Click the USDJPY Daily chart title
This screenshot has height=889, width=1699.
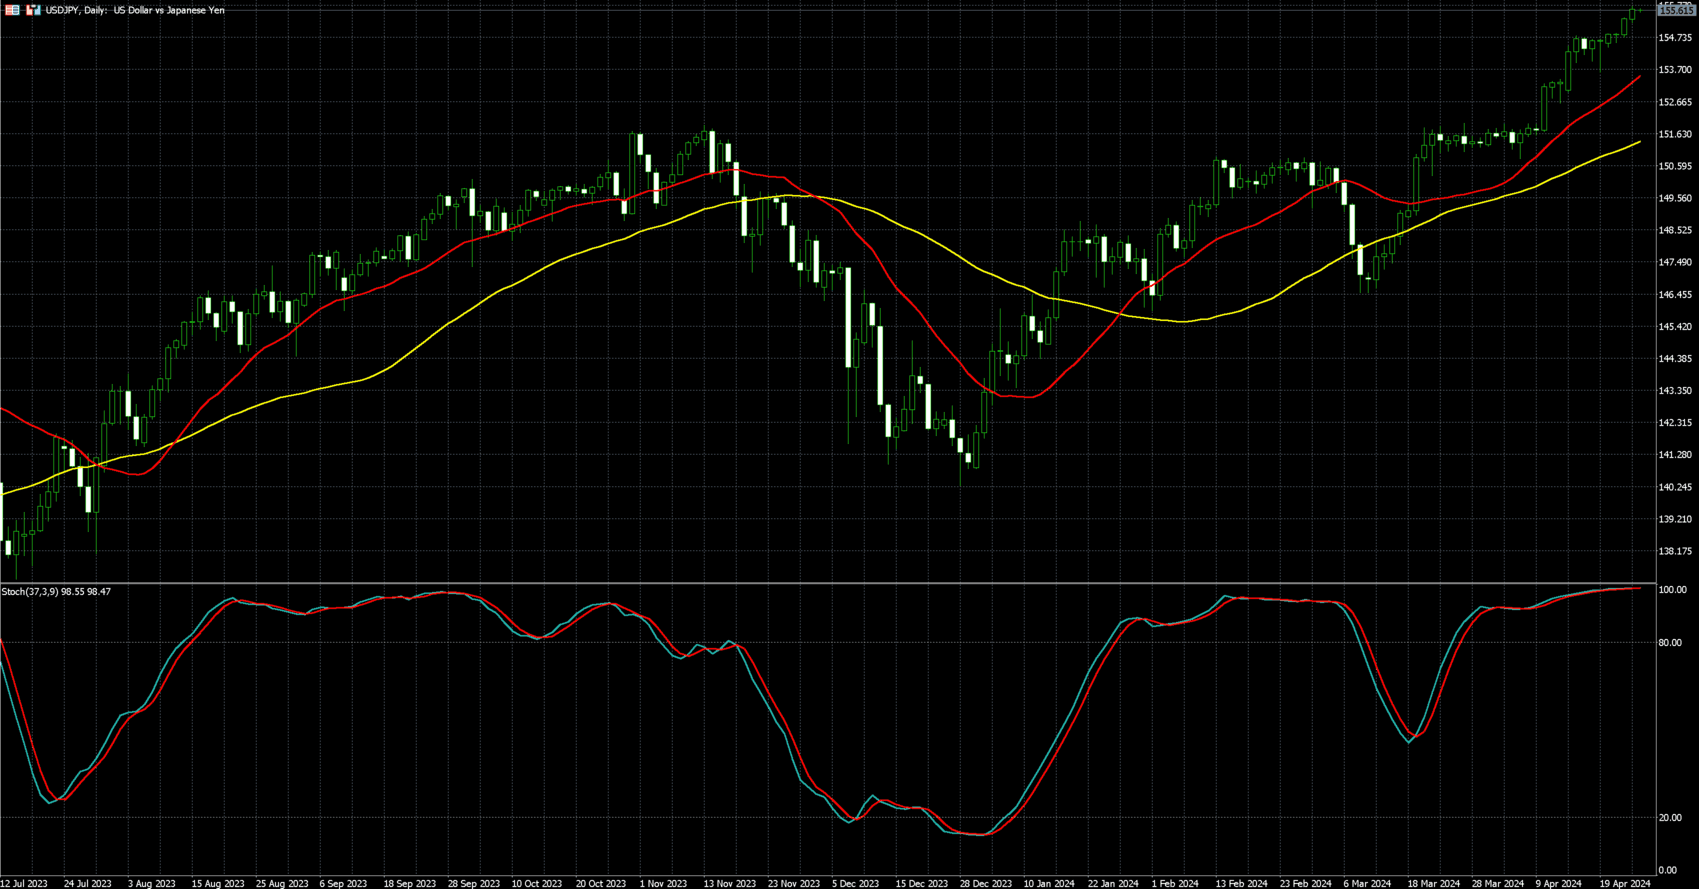point(135,10)
